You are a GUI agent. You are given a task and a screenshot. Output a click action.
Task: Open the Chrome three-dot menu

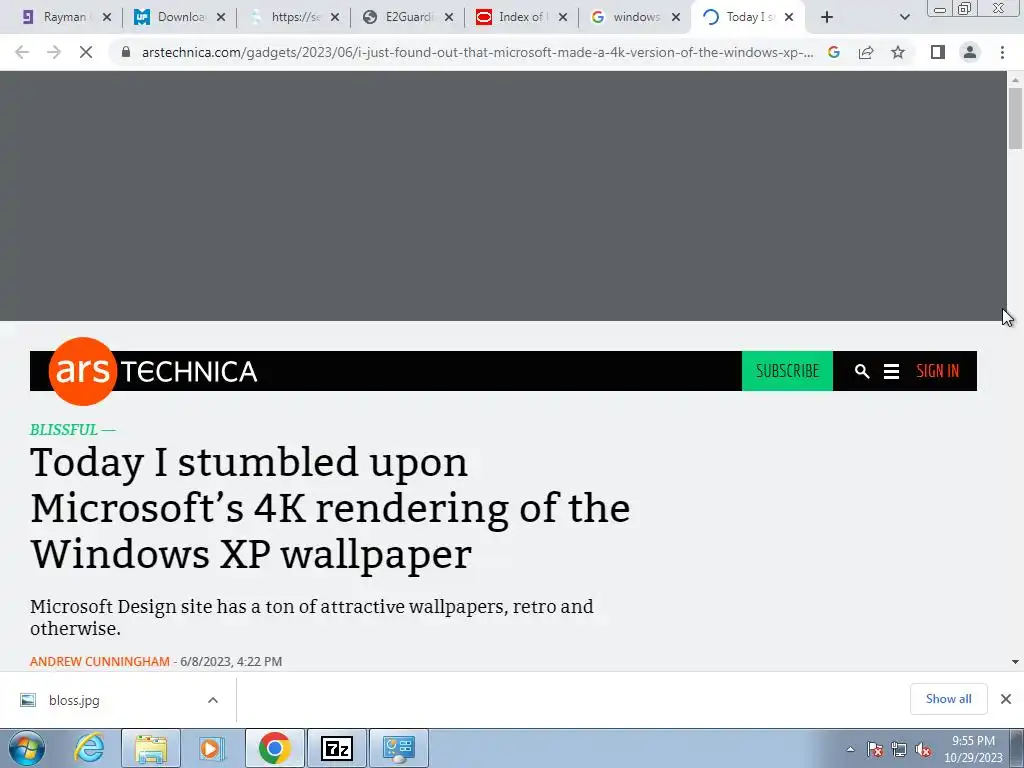pyautogui.click(x=1002, y=52)
